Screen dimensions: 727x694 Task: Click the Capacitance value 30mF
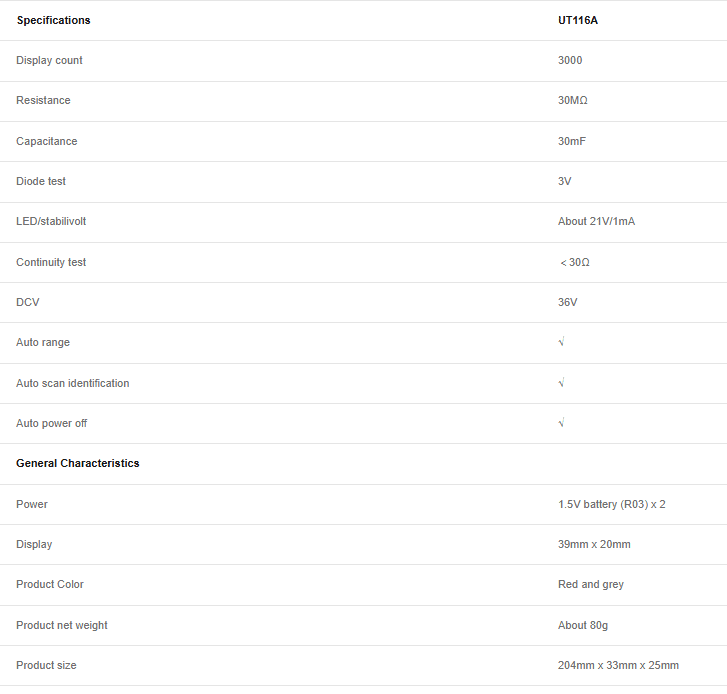pos(572,142)
